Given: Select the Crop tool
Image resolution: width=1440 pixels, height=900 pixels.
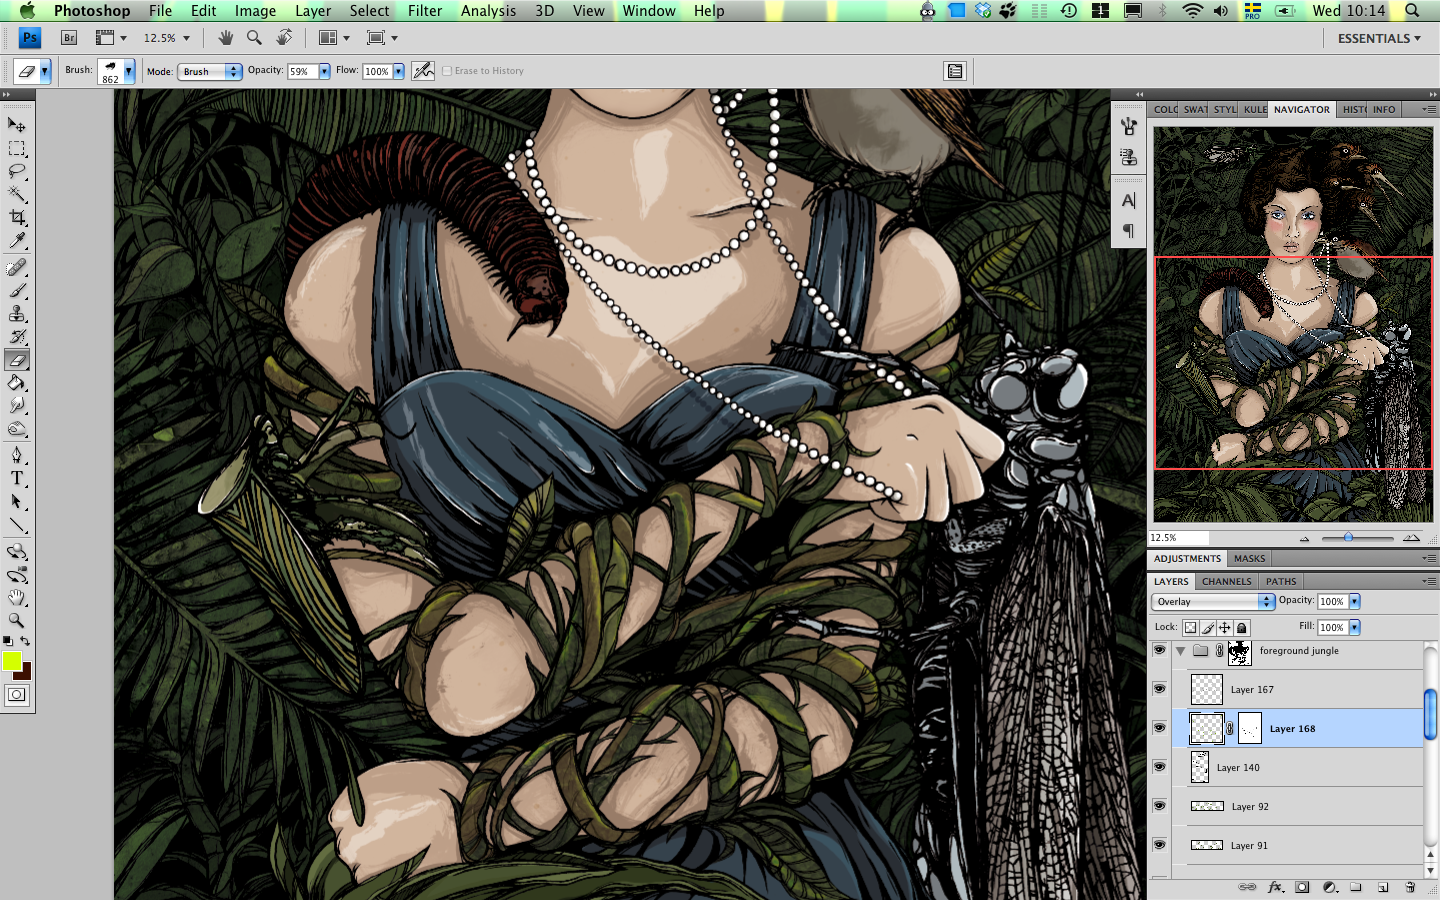Looking at the screenshot, I should pyautogui.click(x=17, y=218).
